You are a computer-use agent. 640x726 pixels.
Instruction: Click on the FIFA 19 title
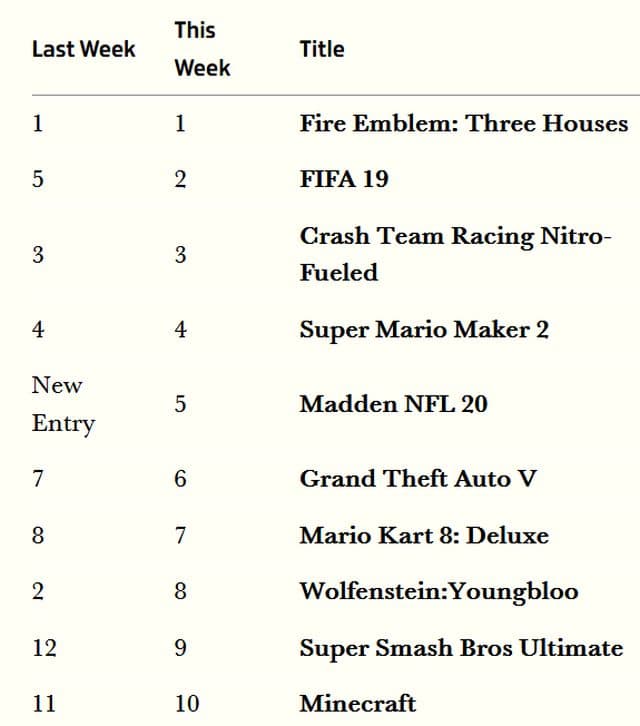(x=343, y=180)
